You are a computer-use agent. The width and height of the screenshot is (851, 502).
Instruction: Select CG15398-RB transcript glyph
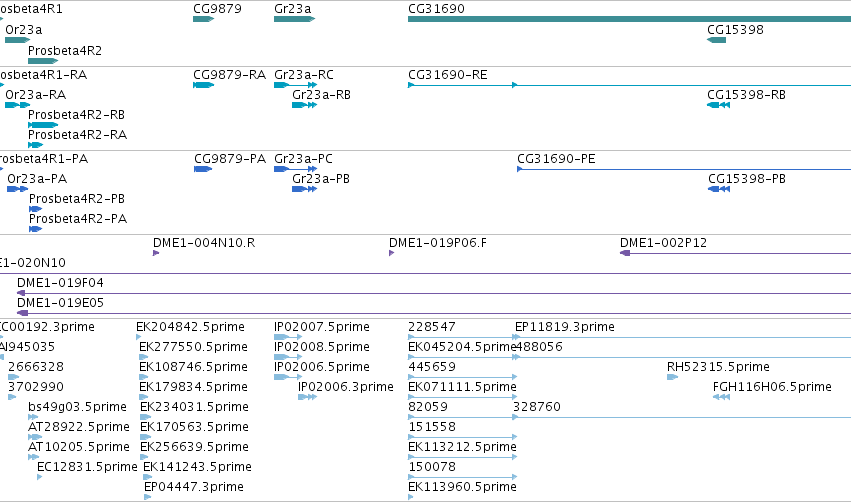719,105
